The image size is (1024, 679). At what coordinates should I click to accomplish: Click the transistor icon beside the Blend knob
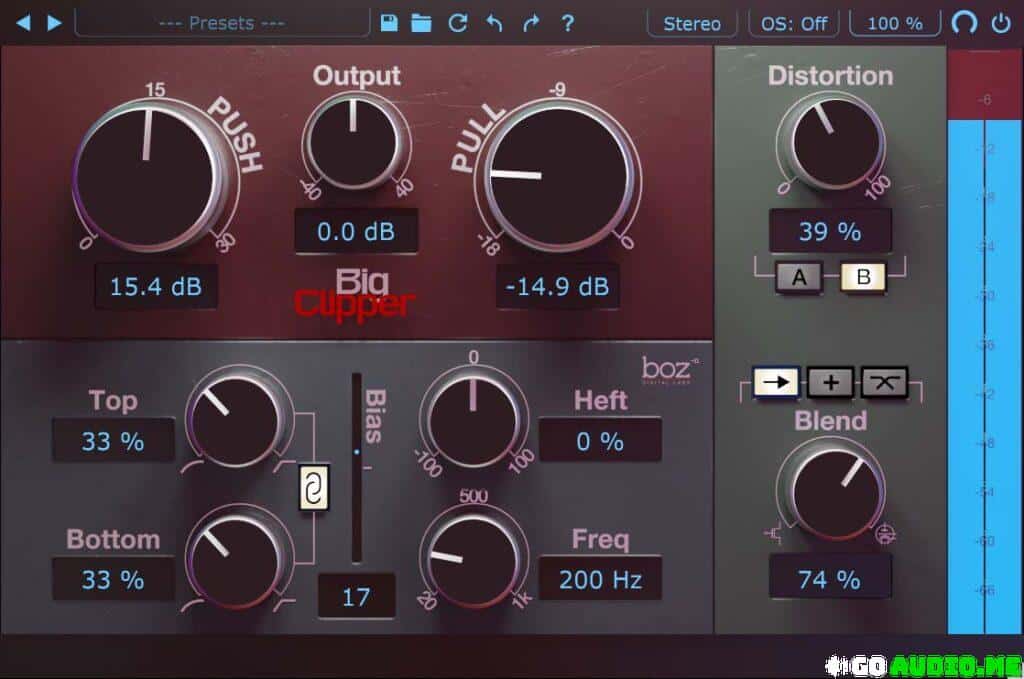click(775, 534)
